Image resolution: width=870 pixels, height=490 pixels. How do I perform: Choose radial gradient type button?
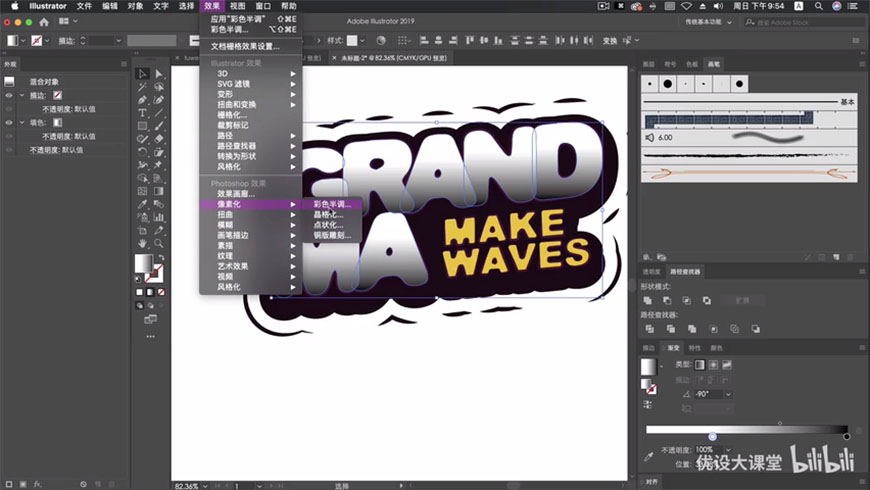coord(714,365)
